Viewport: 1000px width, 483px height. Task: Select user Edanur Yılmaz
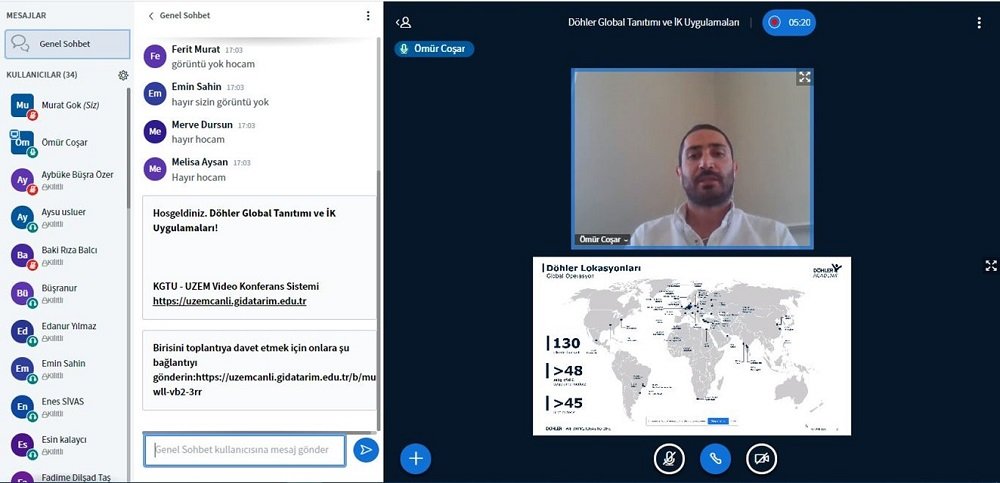pyautogui.click(x=67, y=331)
